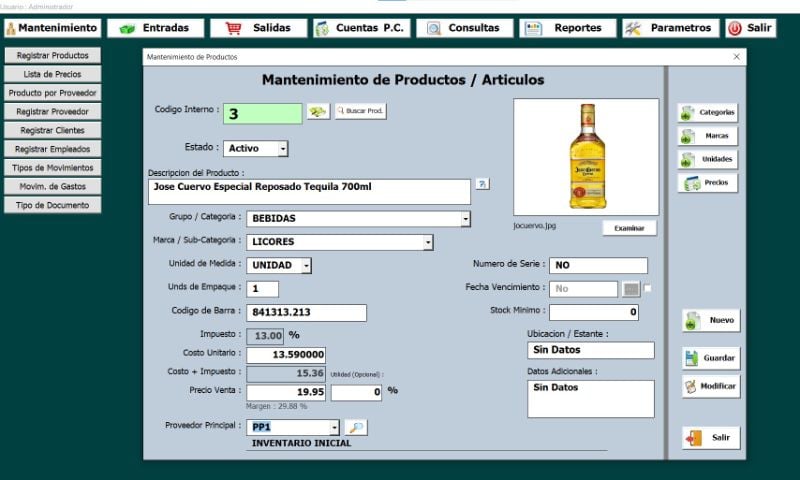Click the Margen : 29.88 % text
The image size is (800, 480).
click(277, 407)
